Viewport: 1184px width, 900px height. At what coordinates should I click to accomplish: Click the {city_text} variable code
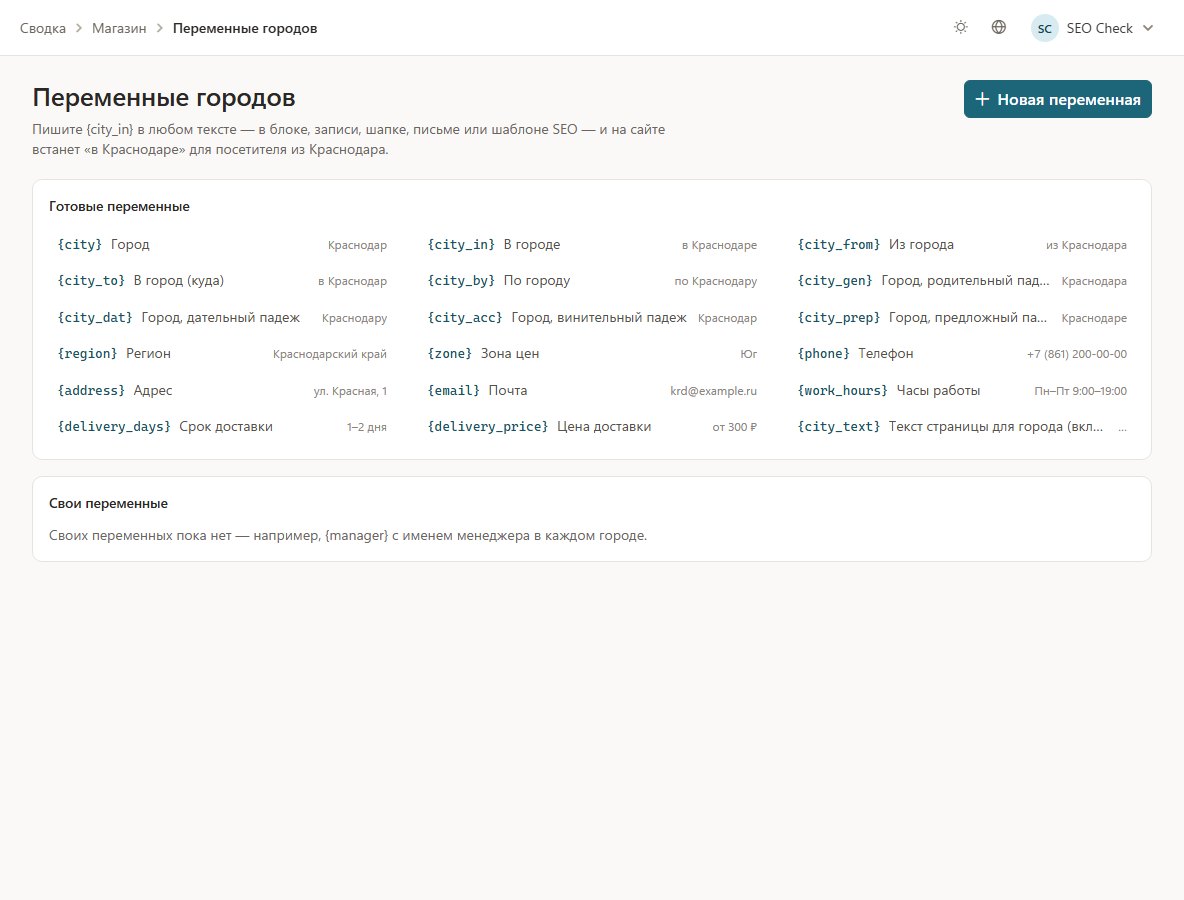(838, 427)
